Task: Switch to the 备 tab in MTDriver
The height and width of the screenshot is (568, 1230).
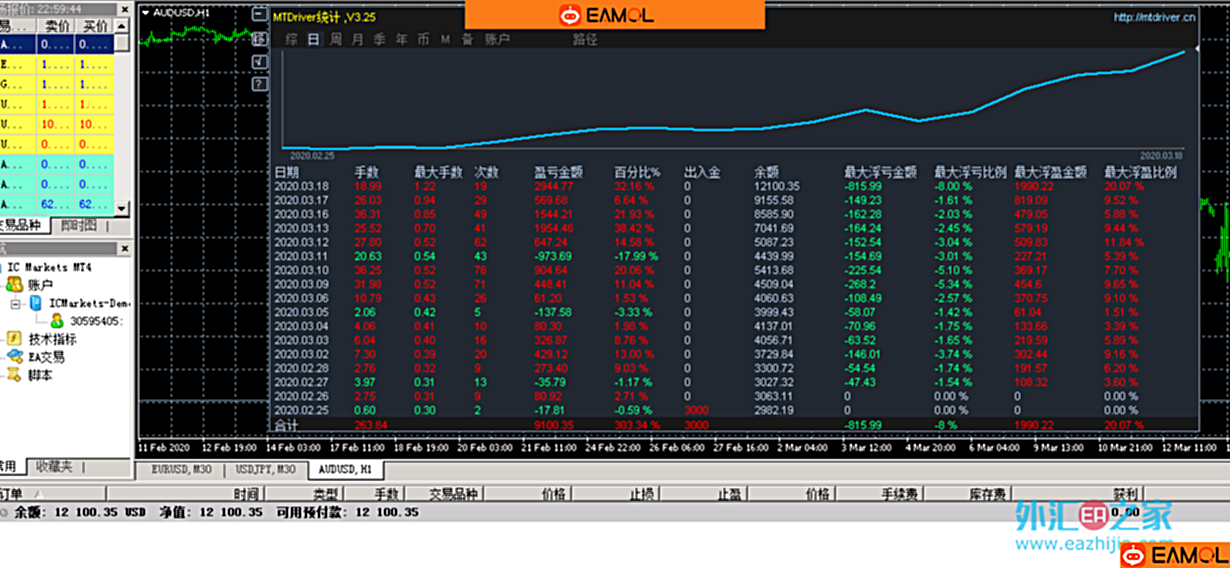Action: (x=467, y=39)
